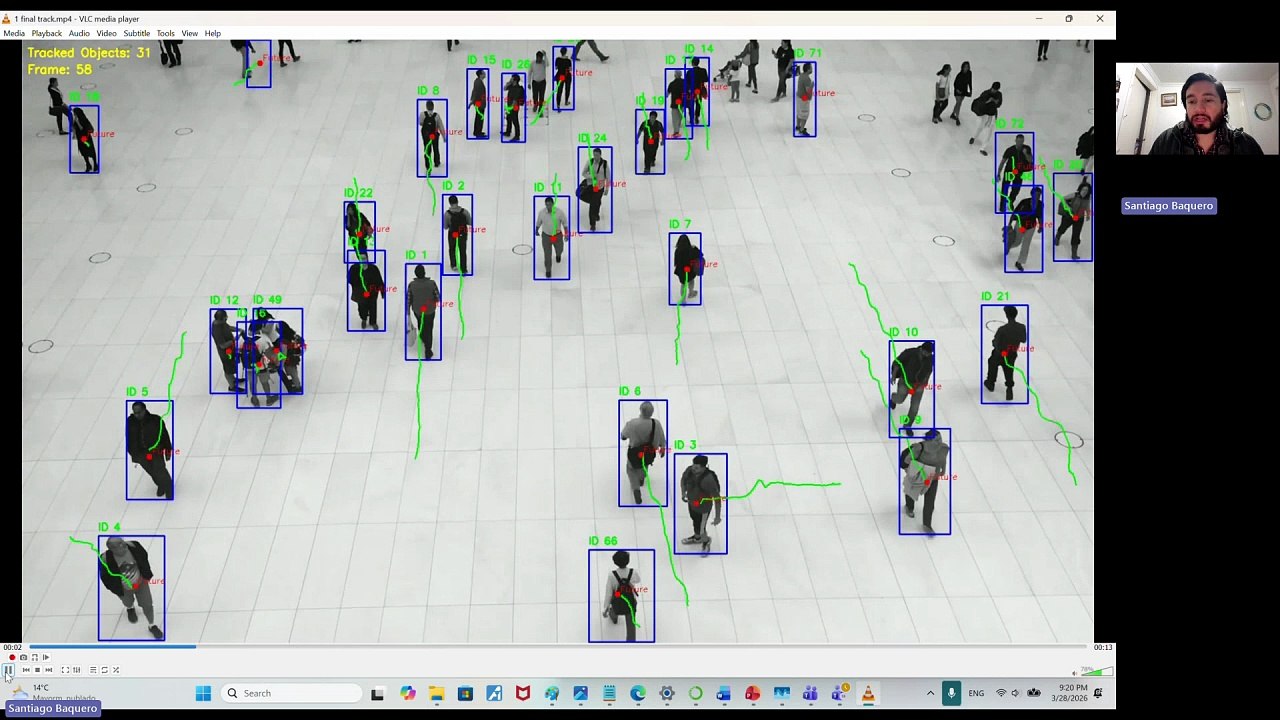Show the playlist icon in VLC

coord(93,670)
